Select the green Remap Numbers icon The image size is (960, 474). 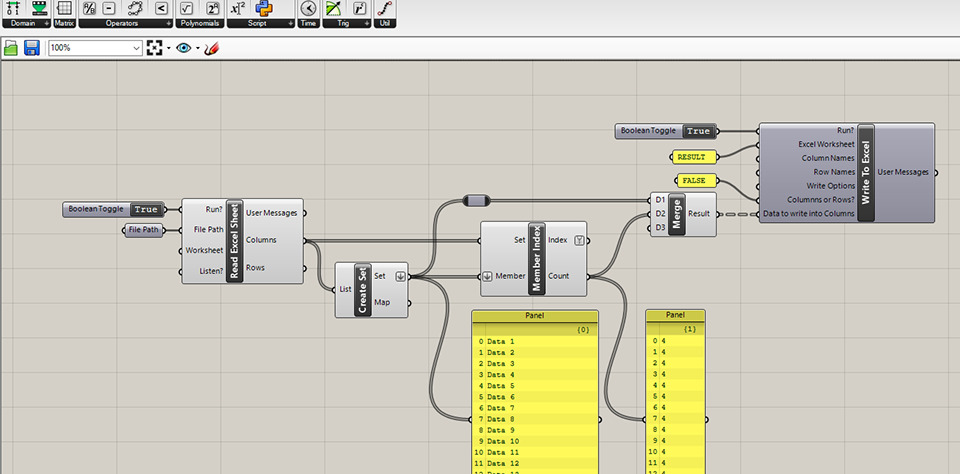(39, 8)
